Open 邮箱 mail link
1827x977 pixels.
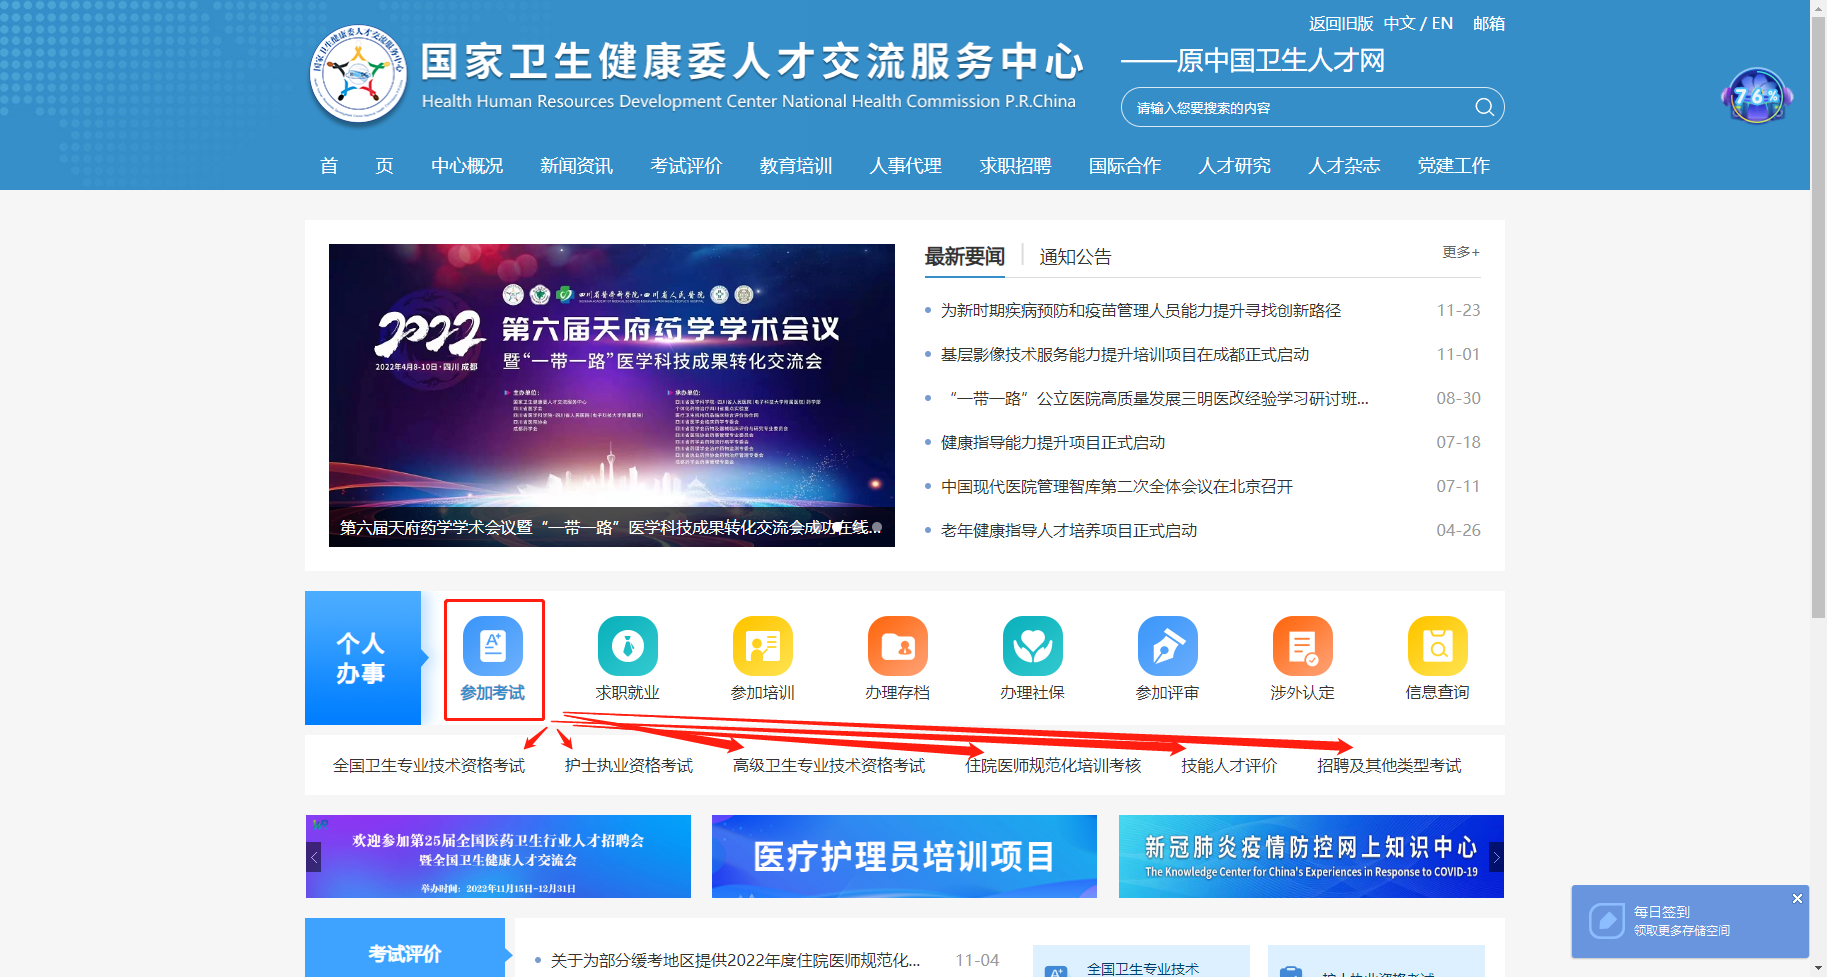point(1489,23)
